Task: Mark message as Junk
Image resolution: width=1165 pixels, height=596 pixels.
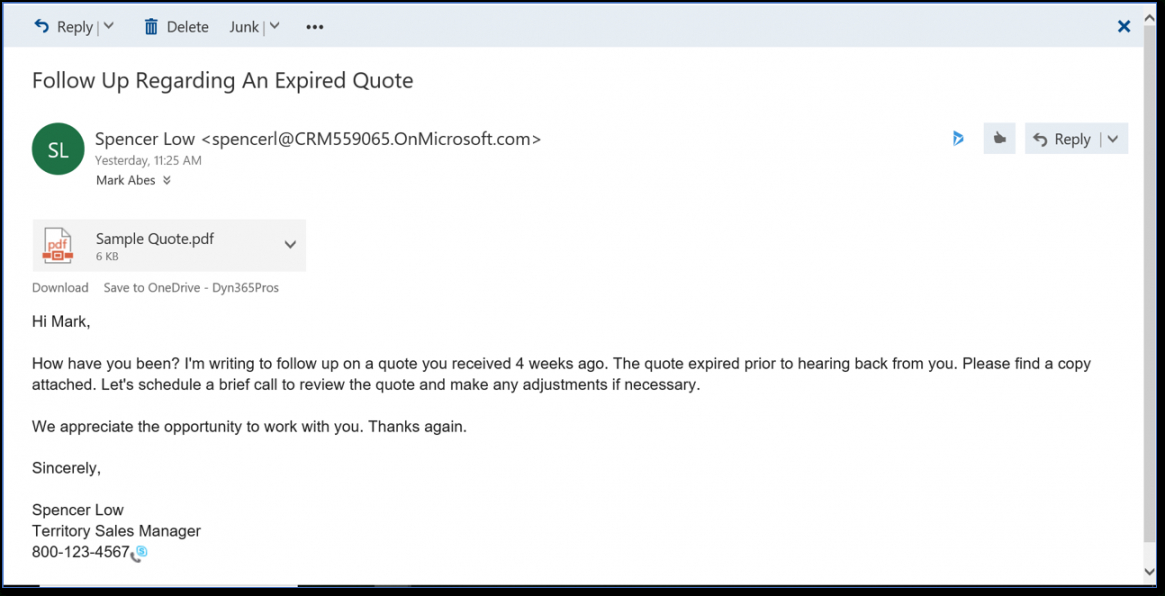Action: tap(244, 27)
